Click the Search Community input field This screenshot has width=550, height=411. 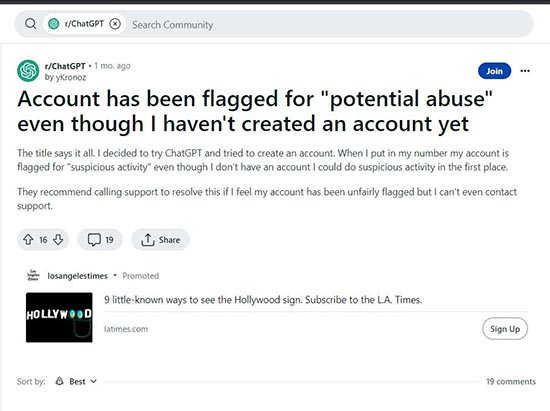(330, 25)
